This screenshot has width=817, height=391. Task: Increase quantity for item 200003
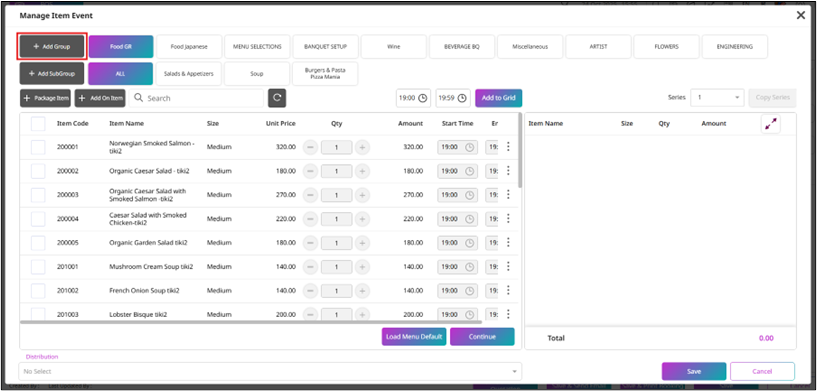[x=362, y=195]
